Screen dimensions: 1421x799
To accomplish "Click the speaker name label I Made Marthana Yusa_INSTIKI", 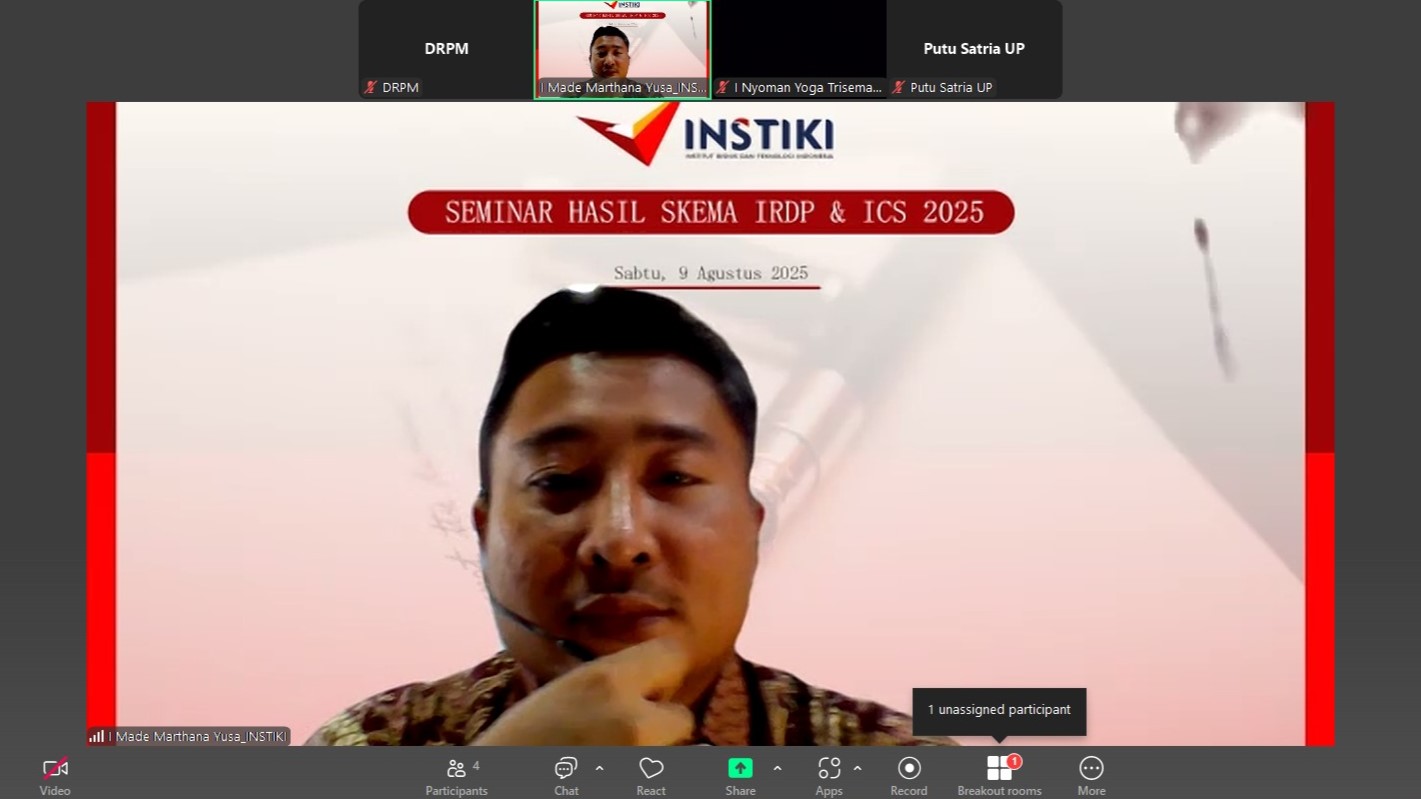I will point(197,737).
